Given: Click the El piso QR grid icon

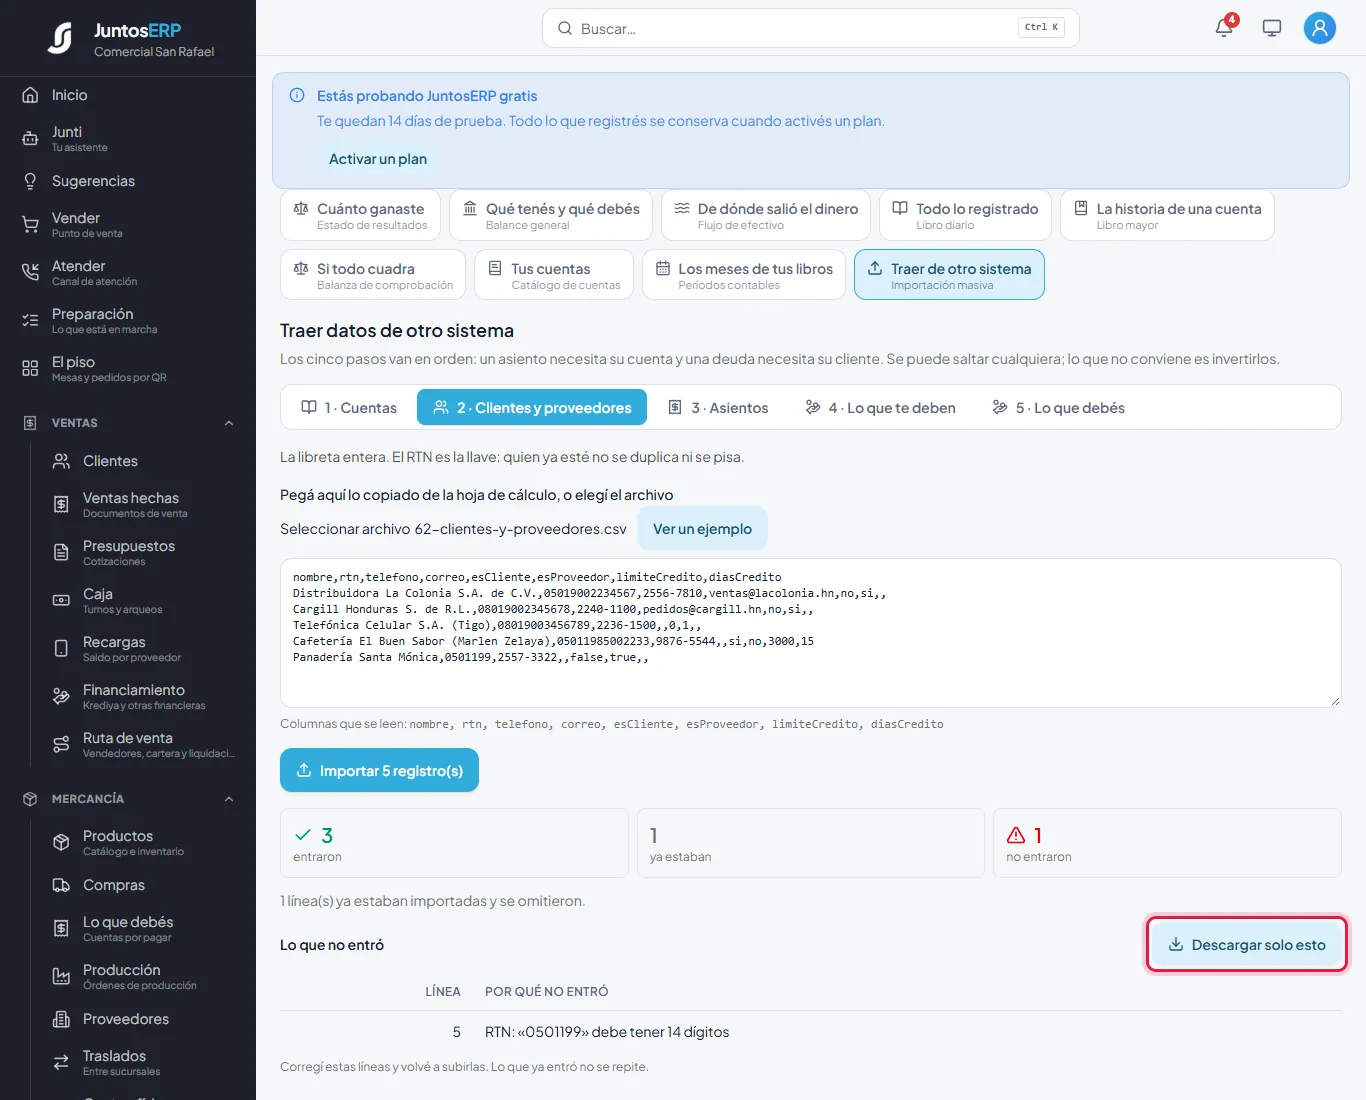Looking at the screenshot, I should point(30,368).
